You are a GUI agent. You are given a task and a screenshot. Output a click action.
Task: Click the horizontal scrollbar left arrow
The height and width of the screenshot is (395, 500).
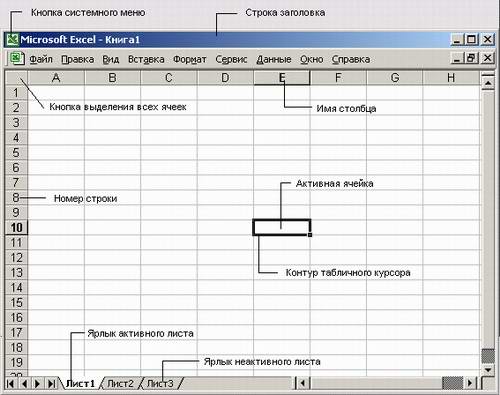coord(303,383)
